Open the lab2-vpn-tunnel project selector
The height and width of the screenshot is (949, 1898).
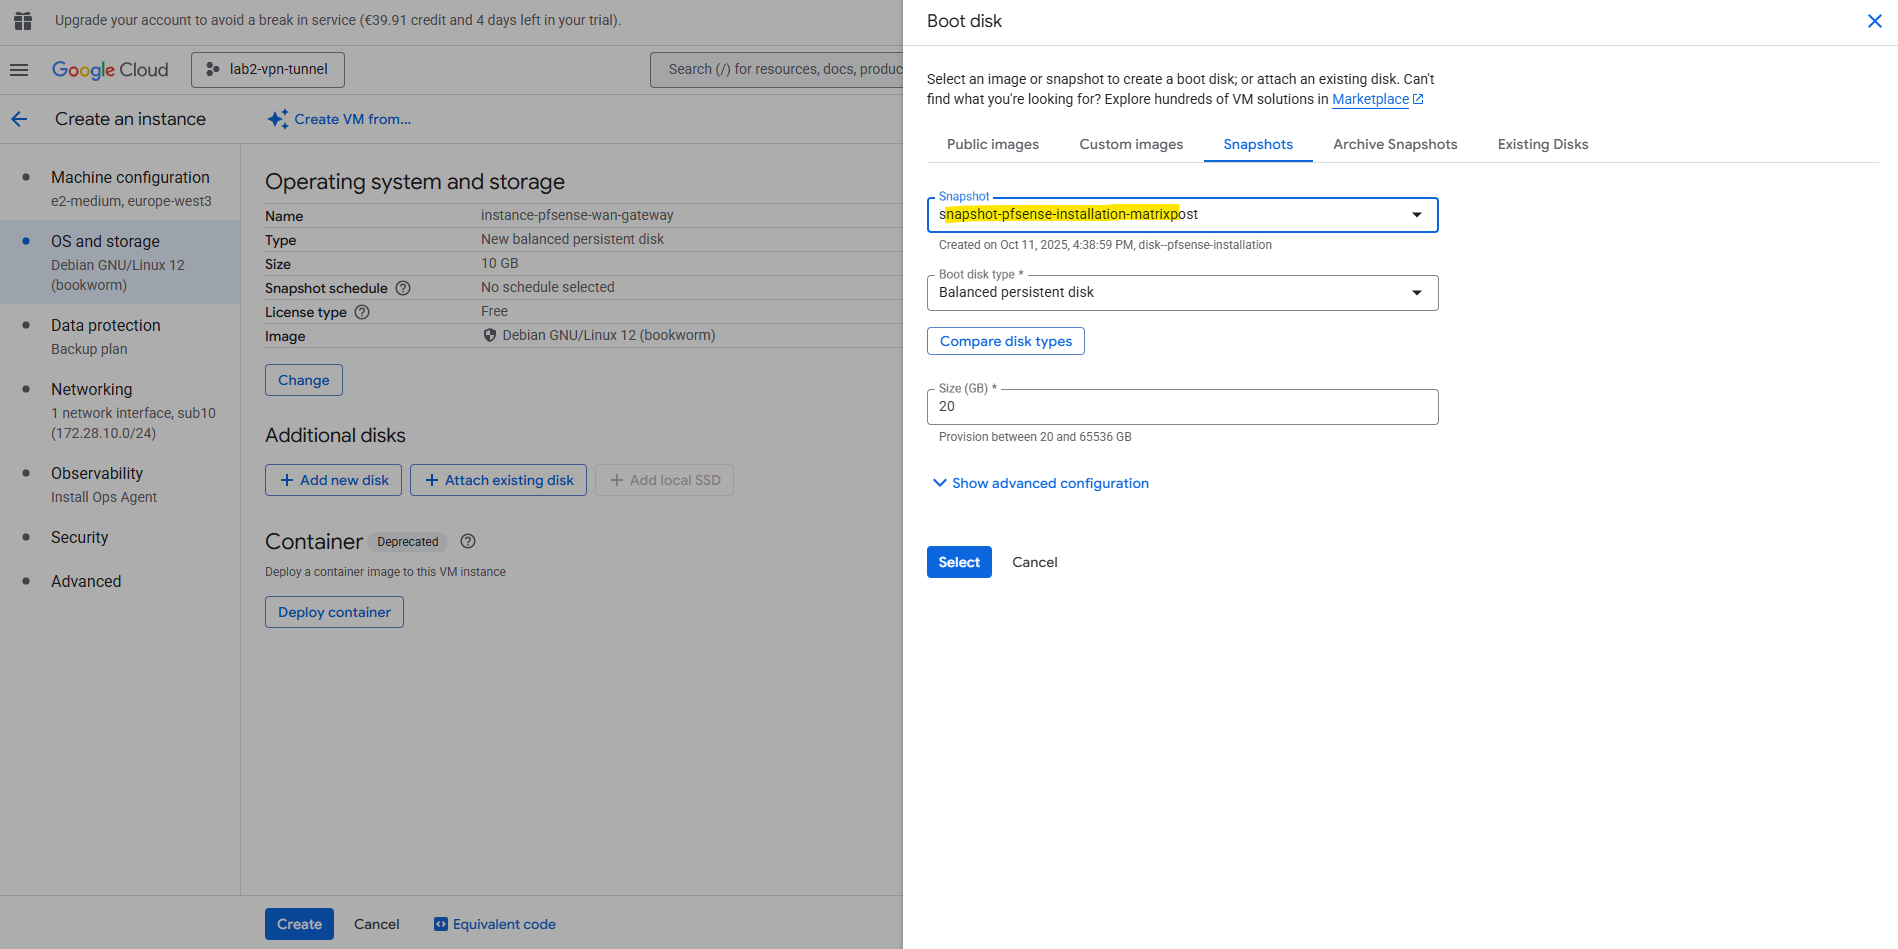pos(267,70)
